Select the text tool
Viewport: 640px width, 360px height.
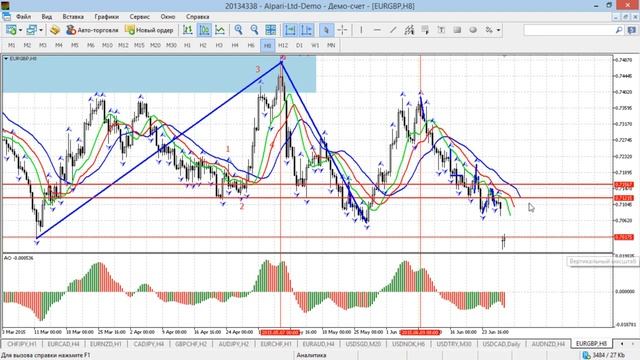(x=441, y=30)
